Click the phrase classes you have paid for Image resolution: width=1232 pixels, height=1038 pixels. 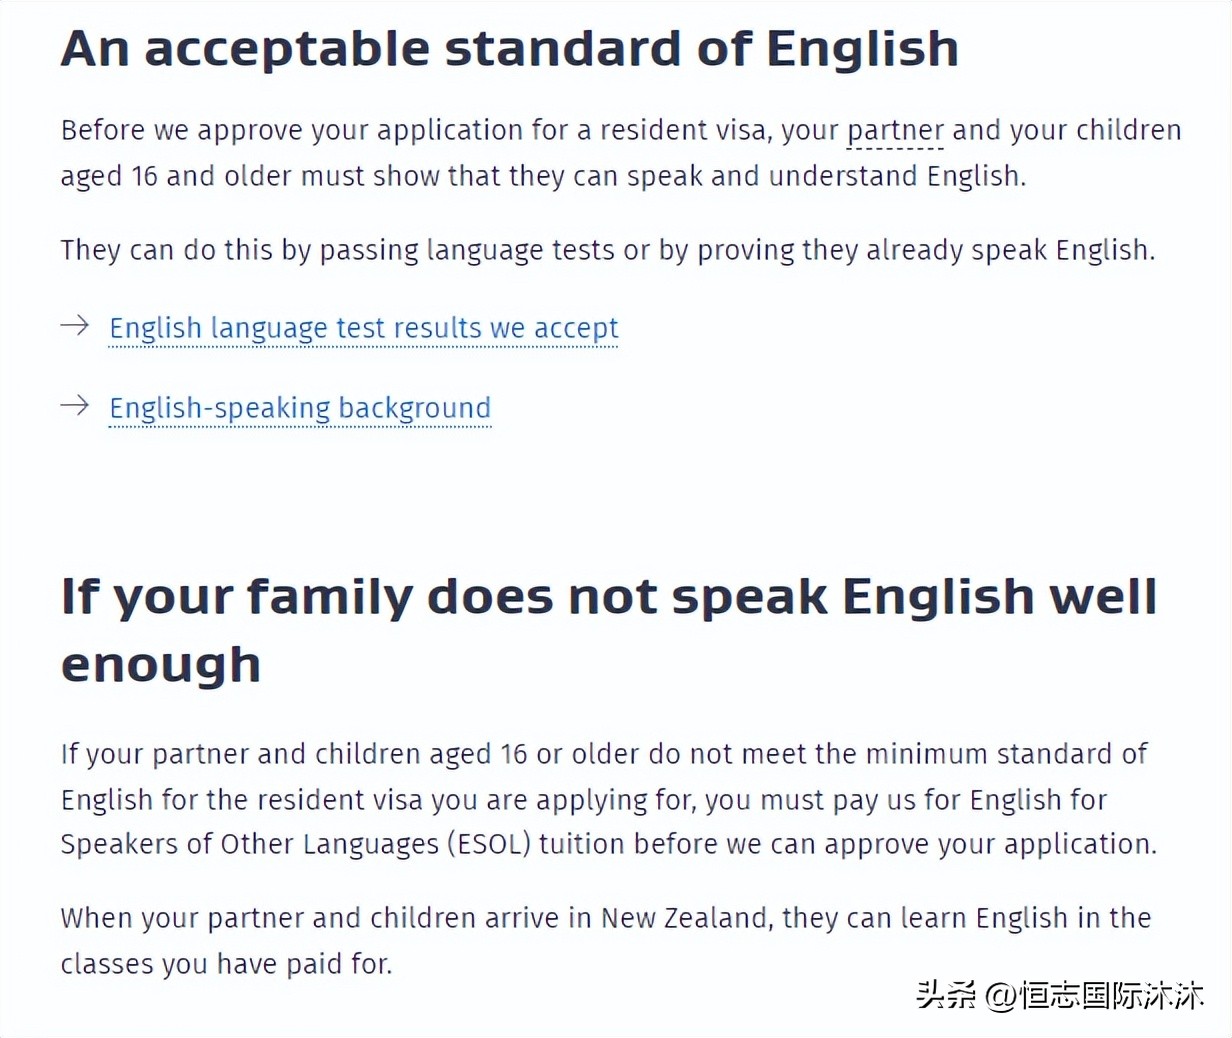click(x=225, y=964)
